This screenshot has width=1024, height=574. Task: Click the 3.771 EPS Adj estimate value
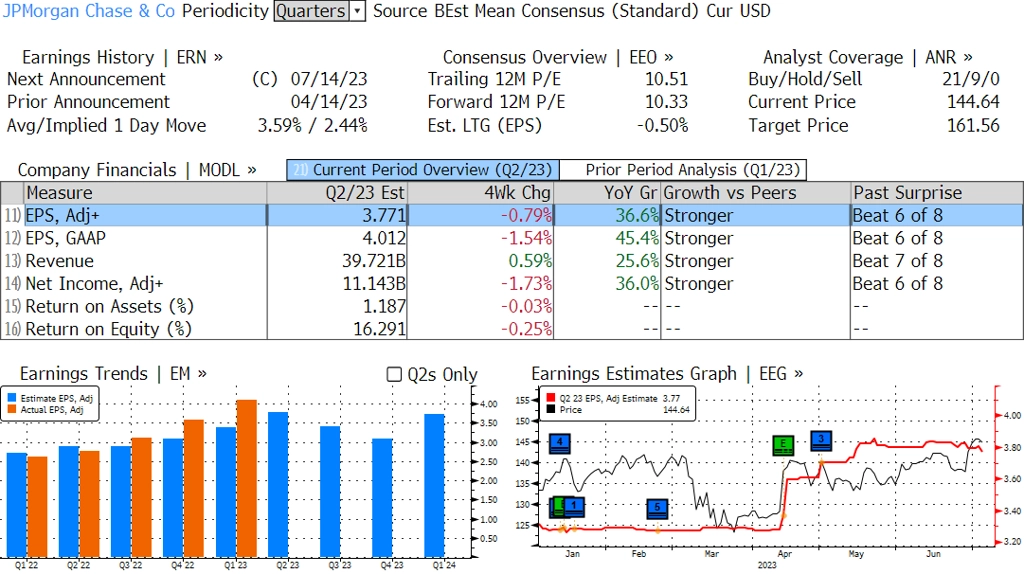point(384,215)
